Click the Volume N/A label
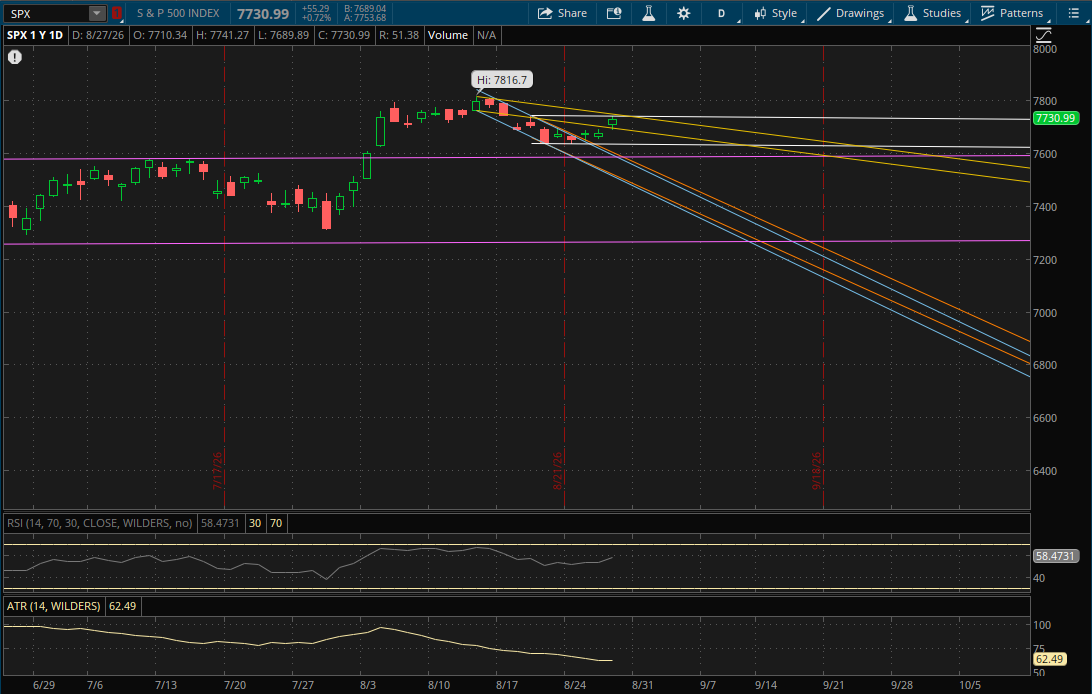 [462, 36]
